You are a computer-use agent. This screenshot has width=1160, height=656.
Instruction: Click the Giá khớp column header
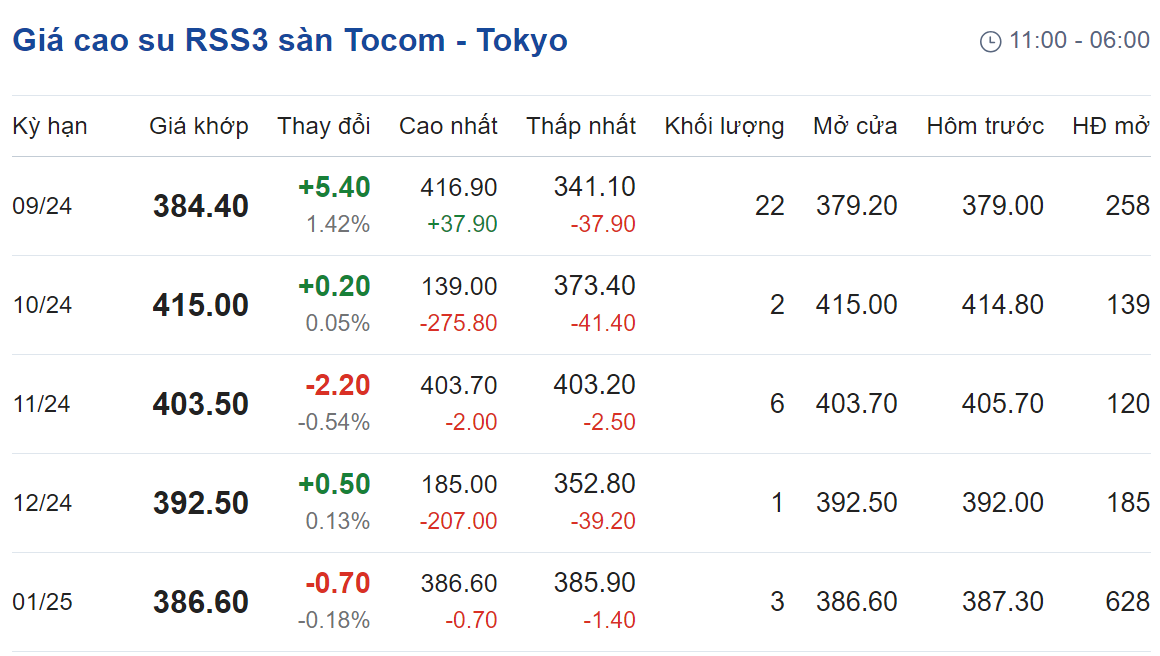click(x=199, y=126)
